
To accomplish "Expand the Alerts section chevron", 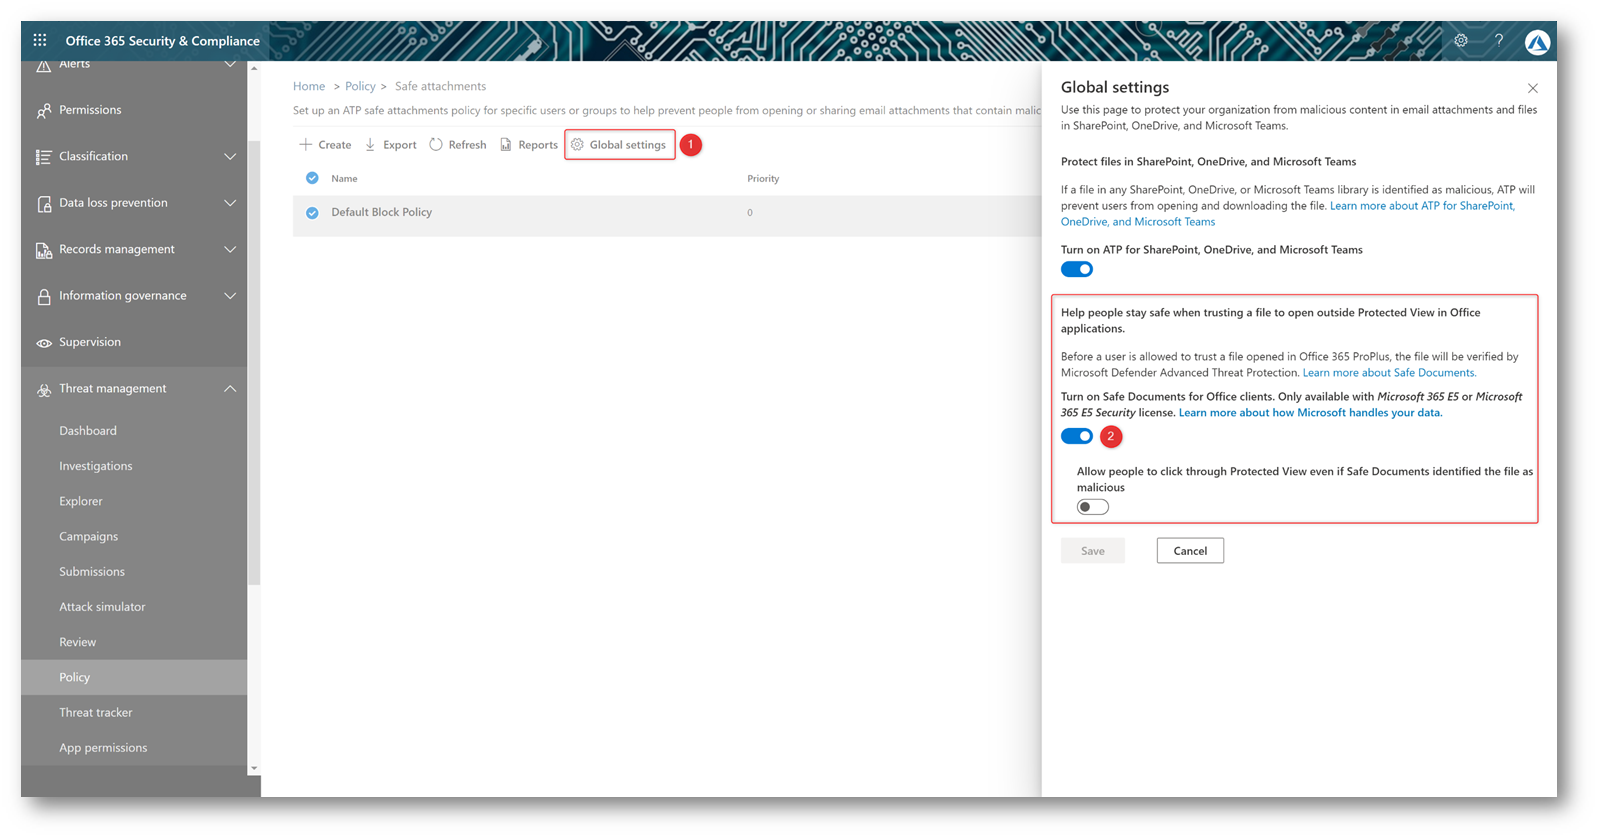I will point(230,64).
